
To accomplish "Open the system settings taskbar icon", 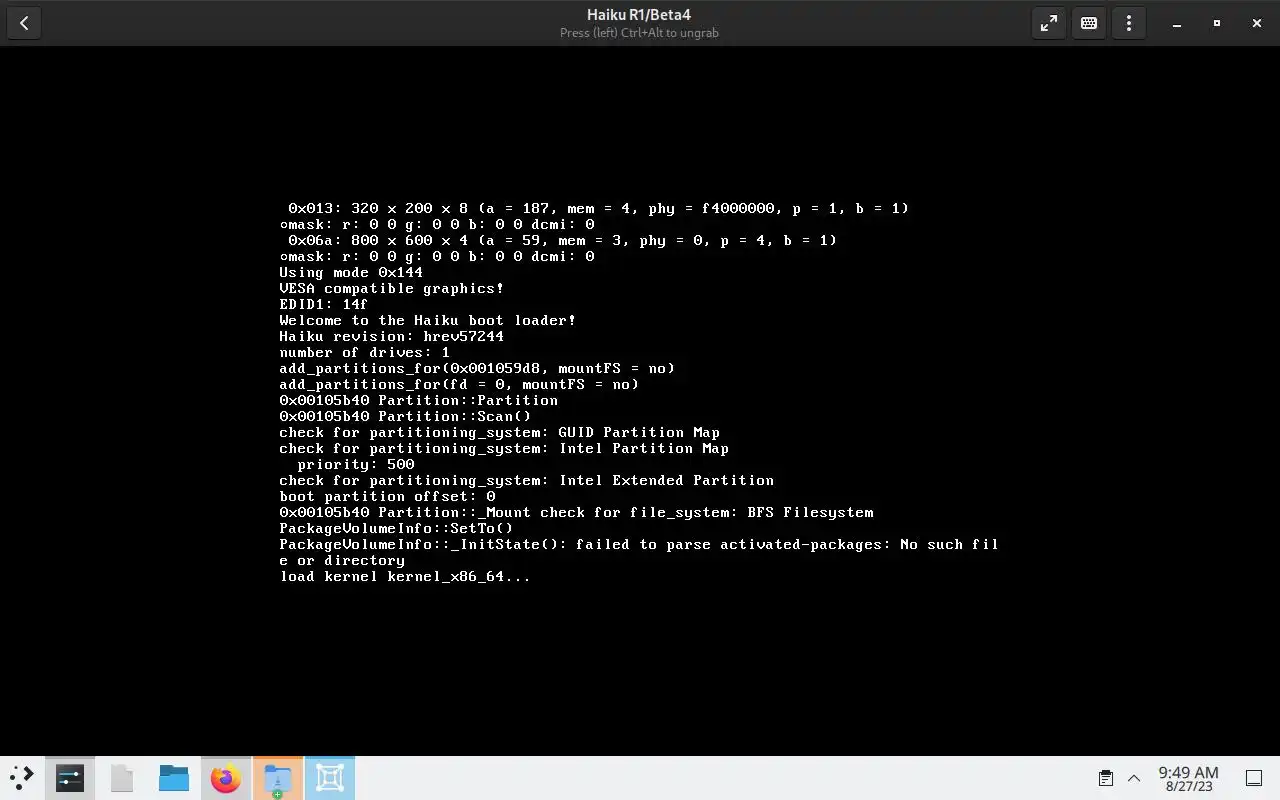I will [70, 778].
